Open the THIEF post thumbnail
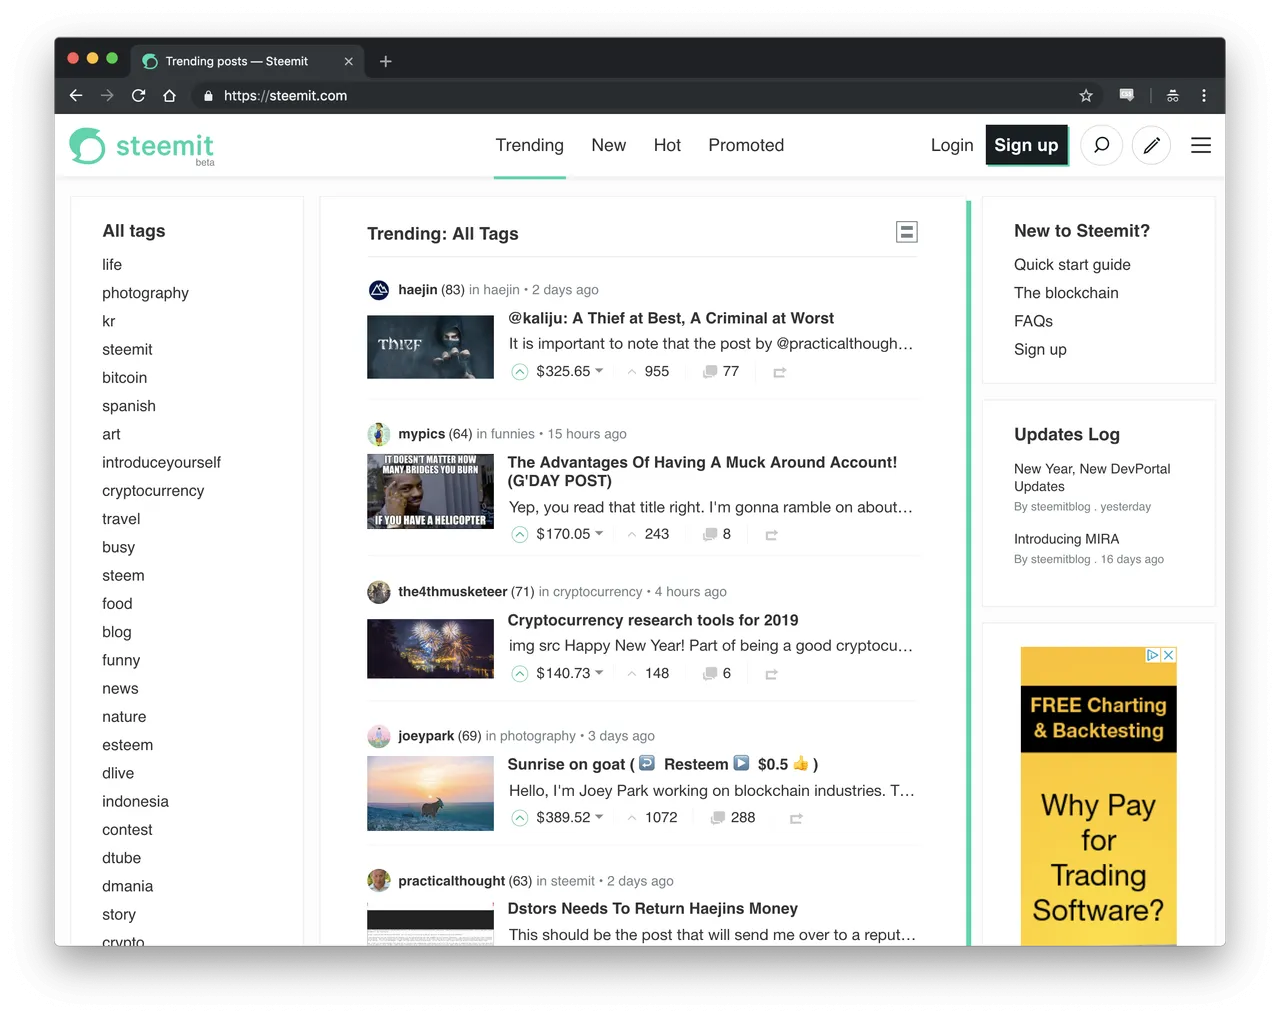Screen dimensions: 1280x1018 point(430,347)
